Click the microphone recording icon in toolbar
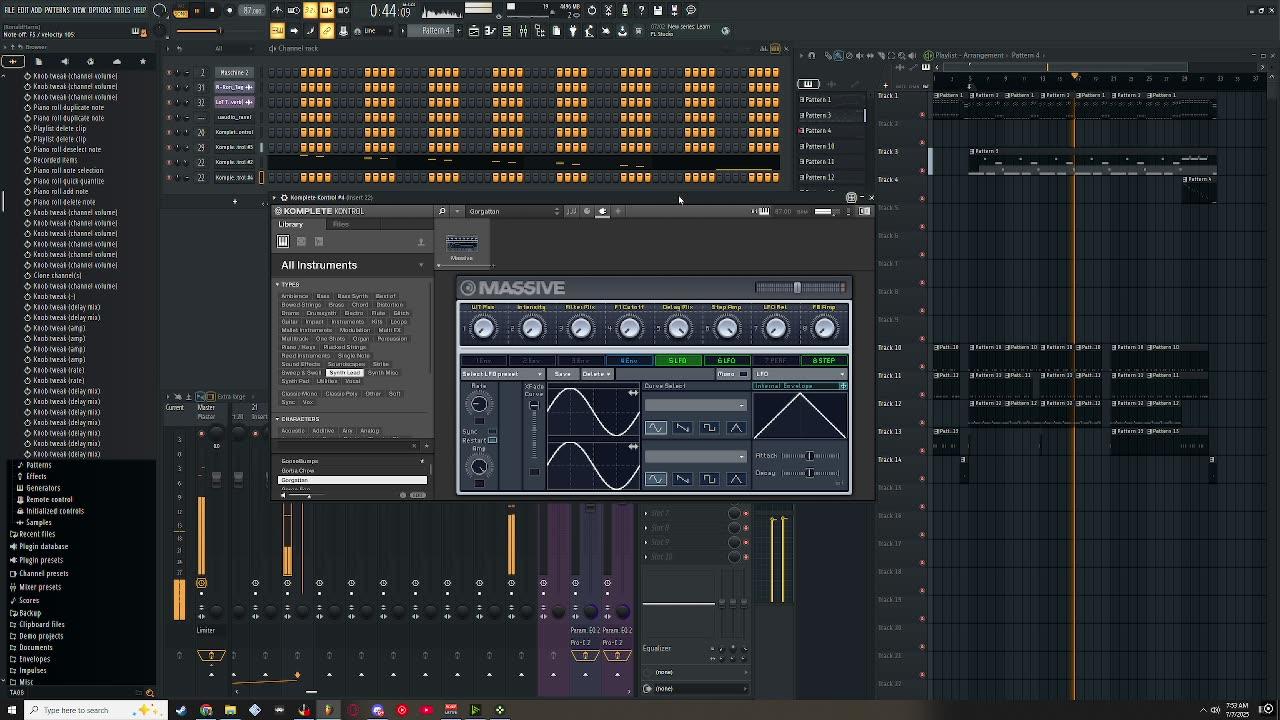The width and height of the screenshot is (1280, 720). (x=625, y=10)
